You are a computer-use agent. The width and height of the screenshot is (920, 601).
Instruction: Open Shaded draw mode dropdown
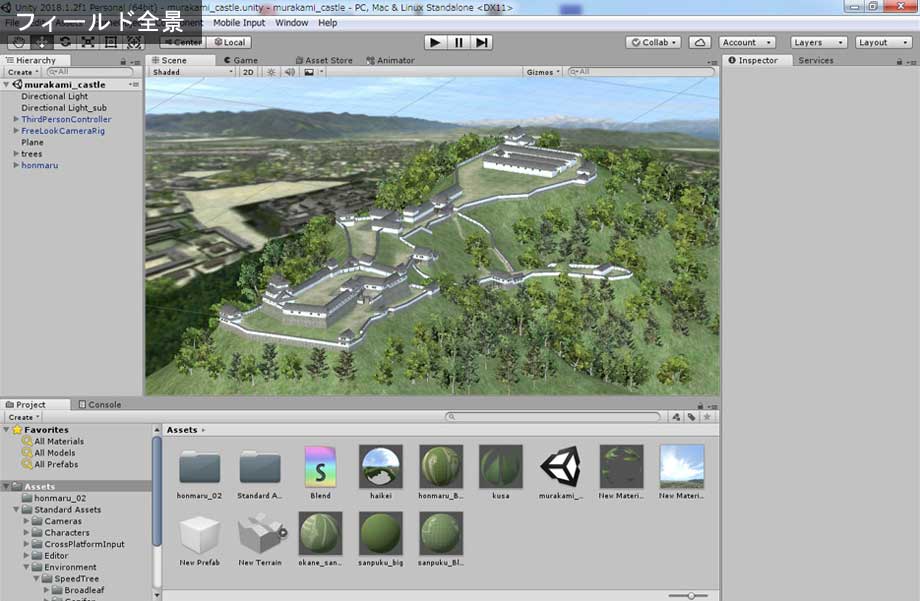pos(192,72)
